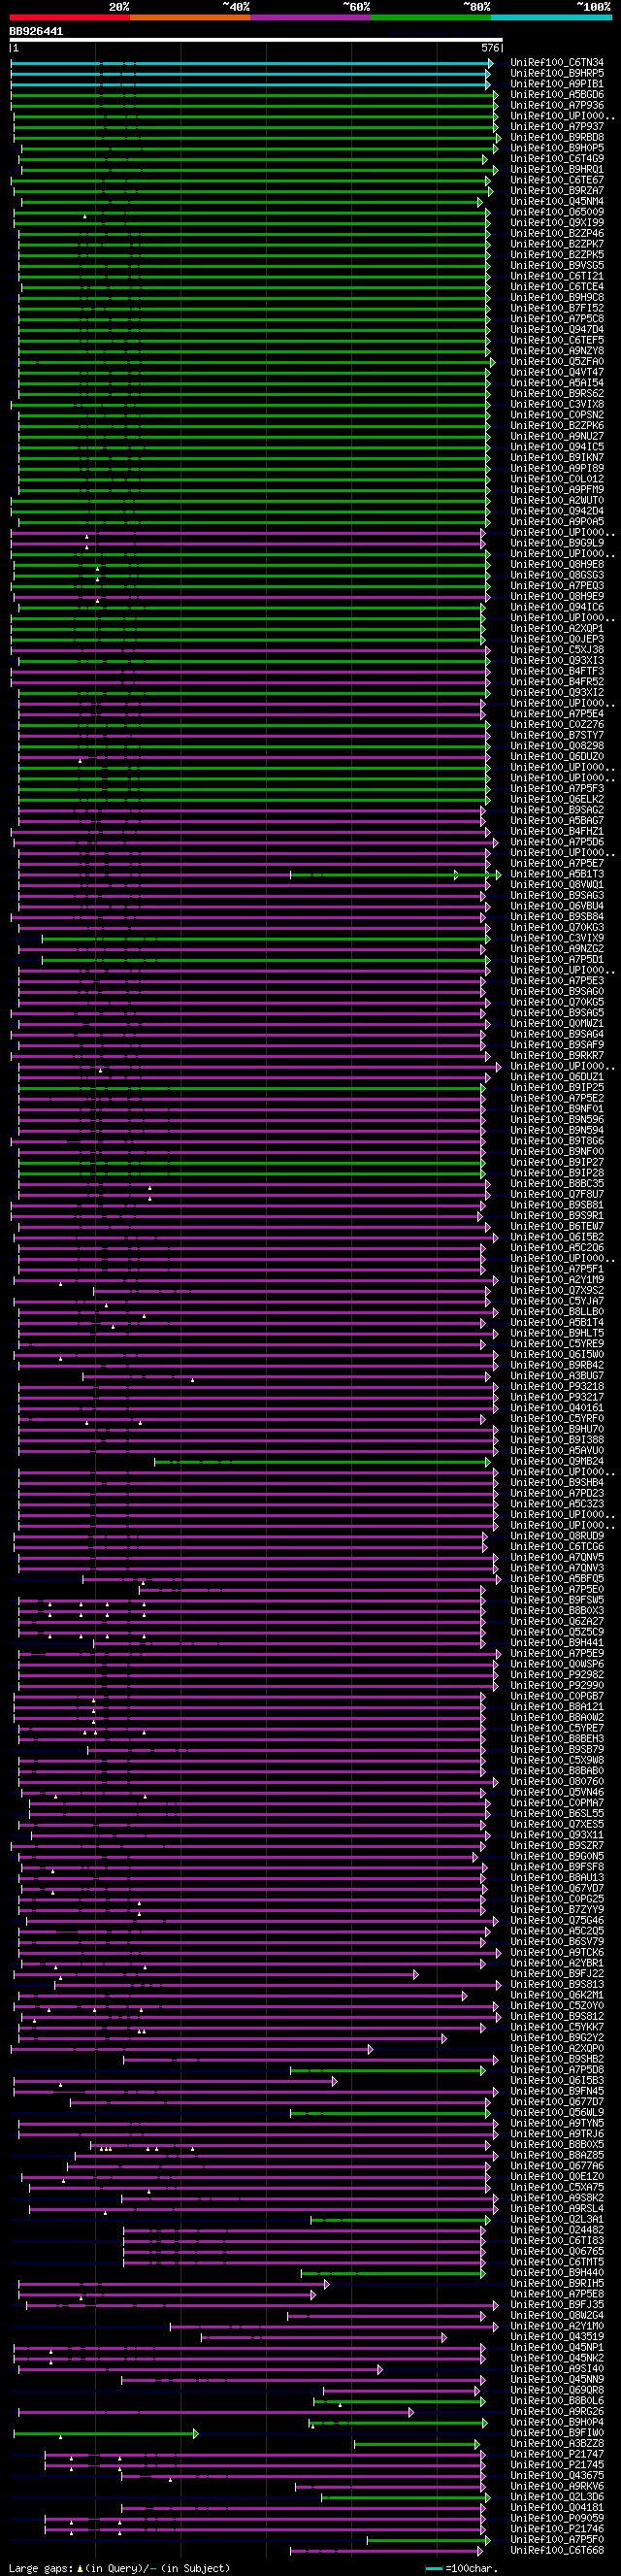Click the label UniRef100_B6TEW7
The image size is (621, 2576).
(557, 1226)
